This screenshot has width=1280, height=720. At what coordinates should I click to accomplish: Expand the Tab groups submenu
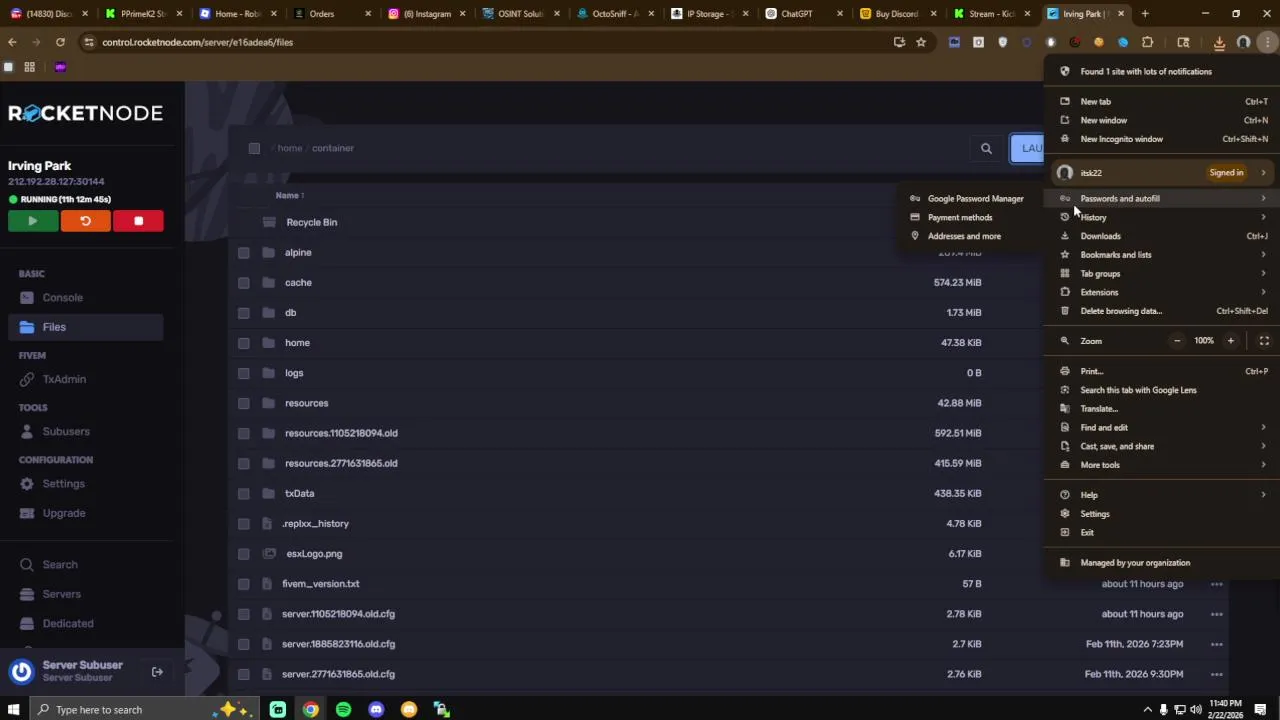(x=1162, y=274)
